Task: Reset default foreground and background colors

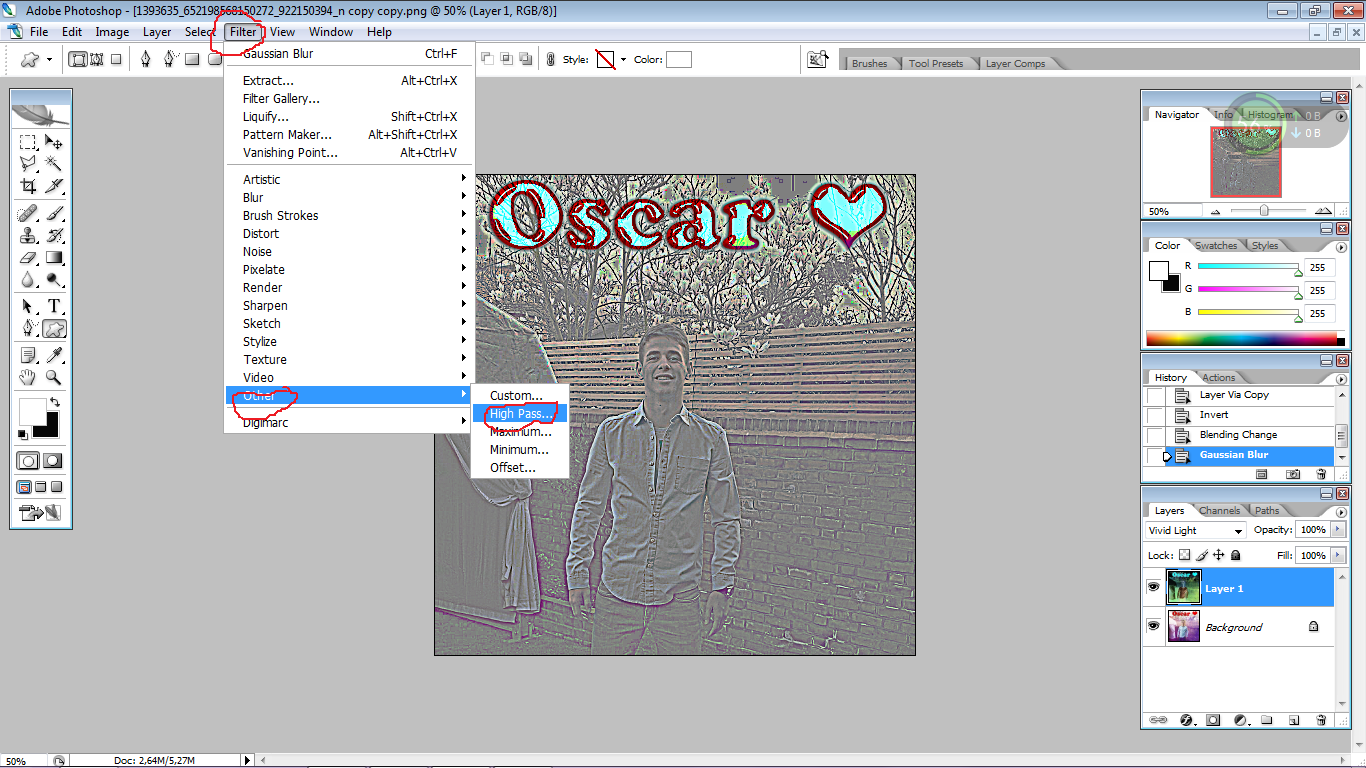Action: [23, 434]
